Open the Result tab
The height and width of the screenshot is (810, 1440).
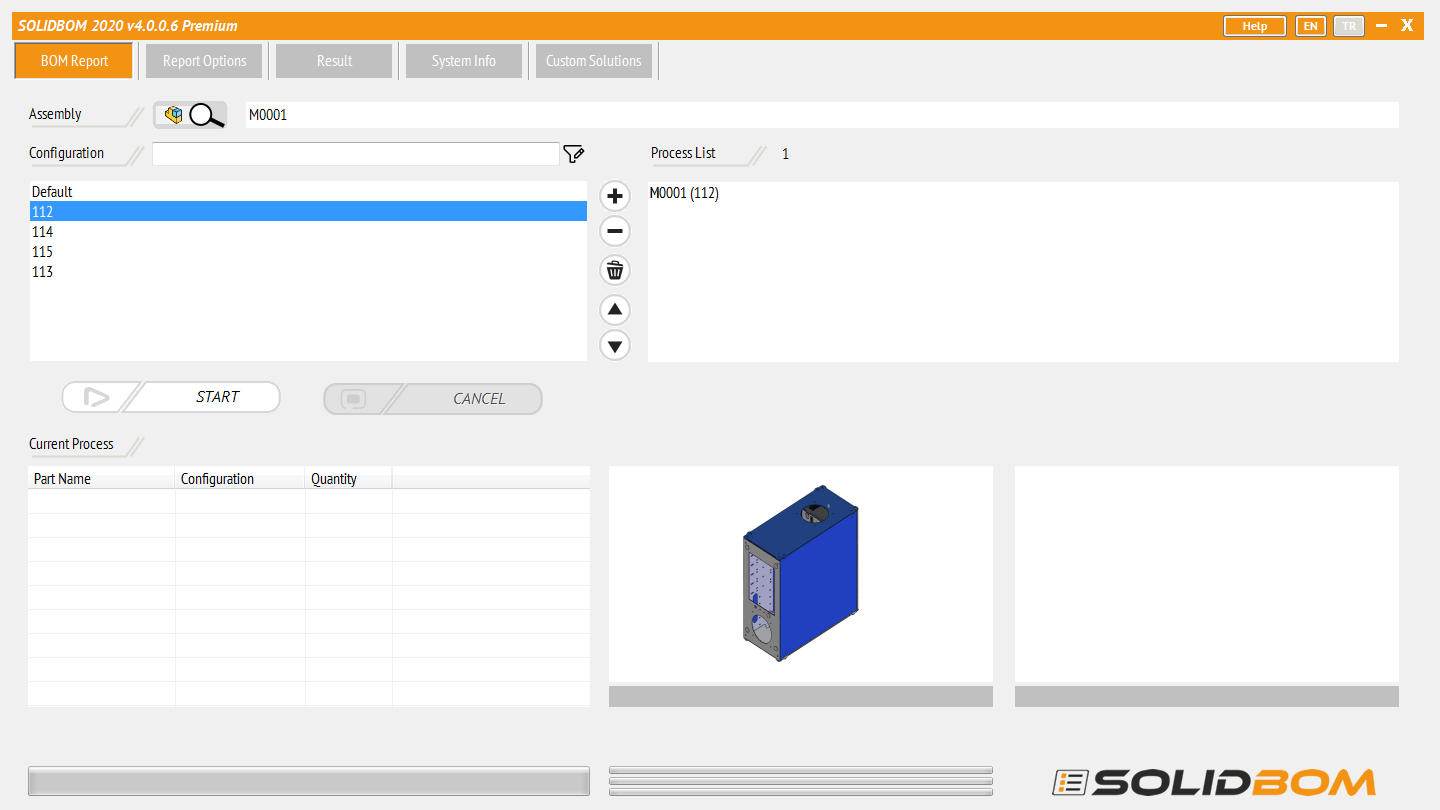pos(334,61)
